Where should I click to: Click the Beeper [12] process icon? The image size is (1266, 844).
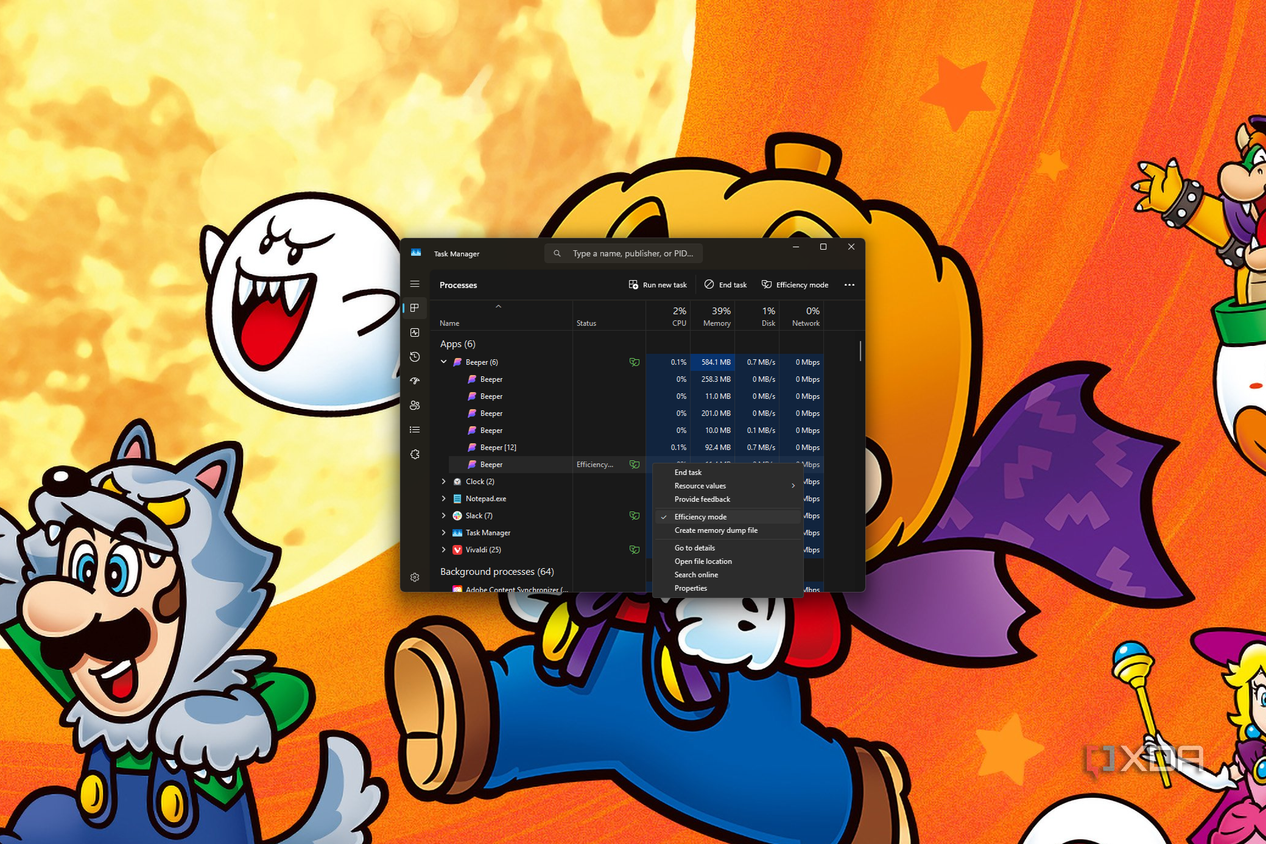(471, 447)
